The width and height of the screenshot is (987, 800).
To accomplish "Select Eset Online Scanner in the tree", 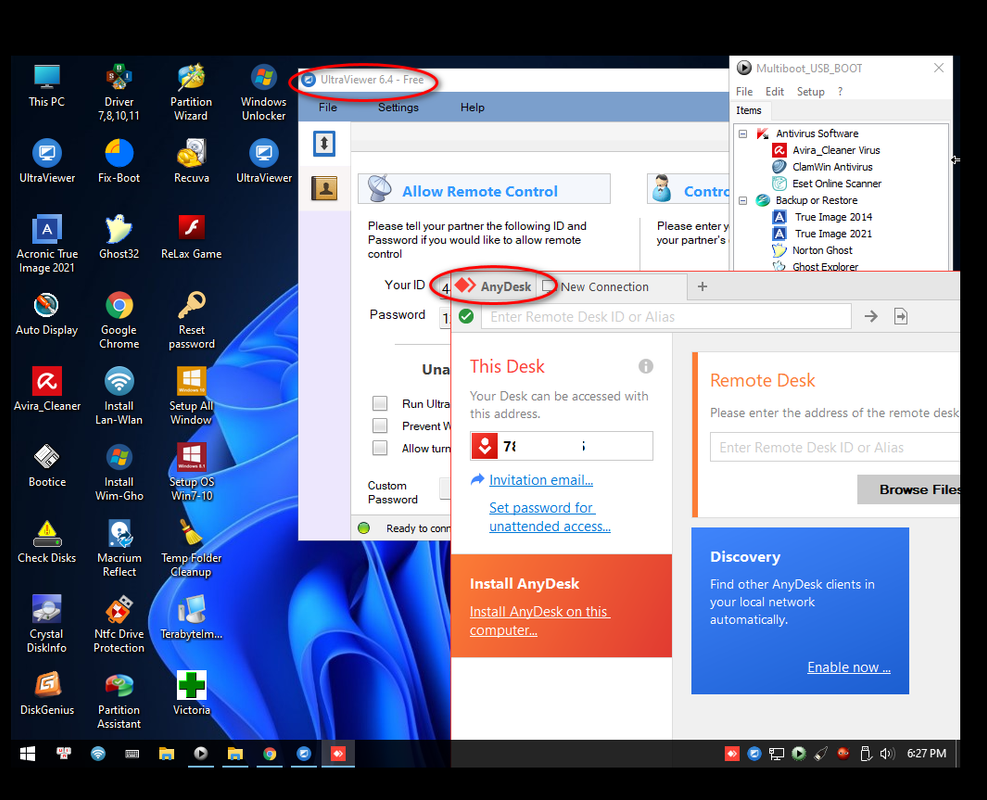I will click(x=836, y=184).
